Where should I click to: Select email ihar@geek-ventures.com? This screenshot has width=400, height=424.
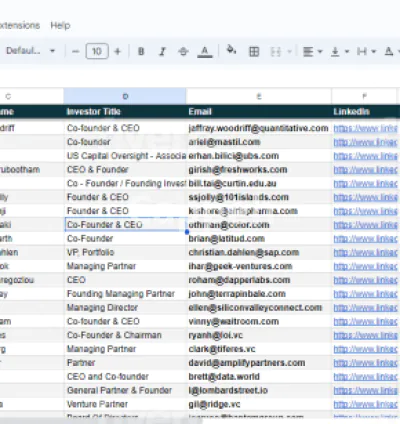tap(259, 266)
